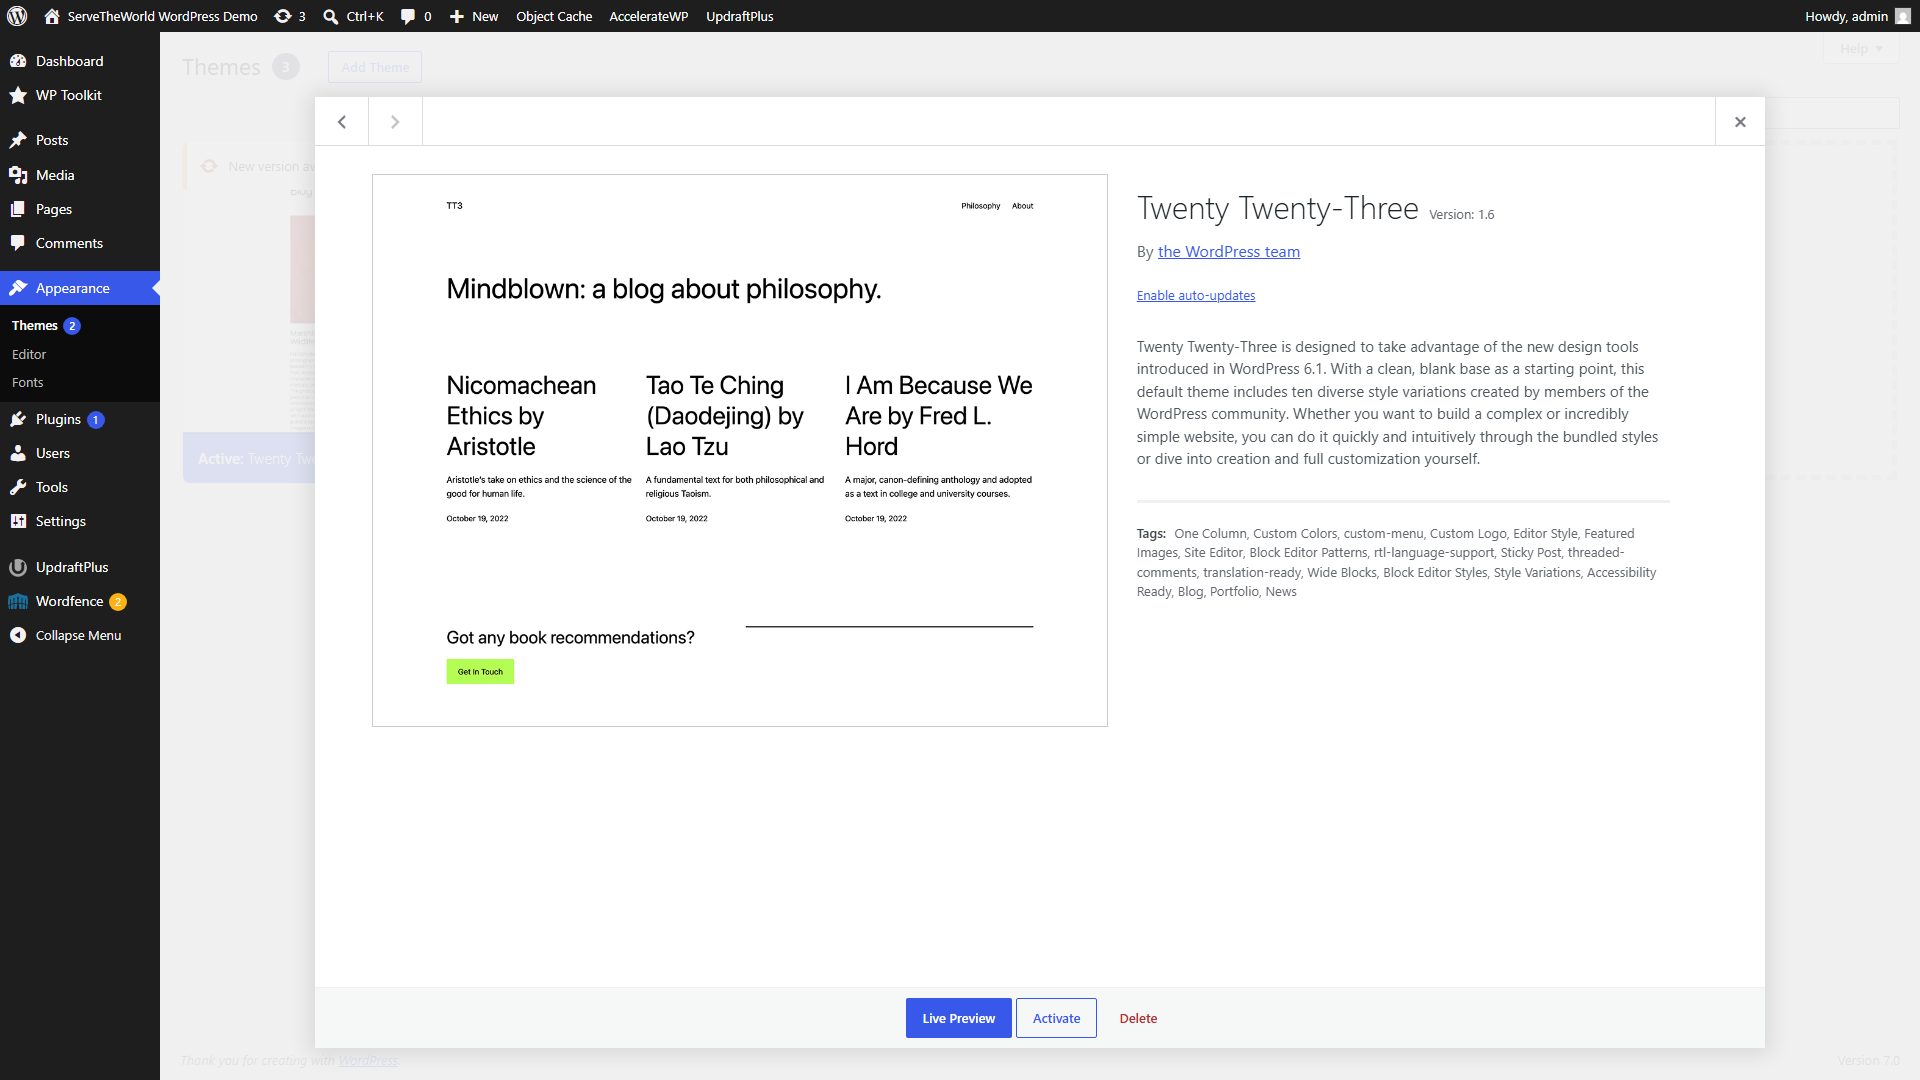The width and height of the screenshot is (1920, 1080).
Task: Click the theme screenshot preview image
Action: click(x=740, y=450)
